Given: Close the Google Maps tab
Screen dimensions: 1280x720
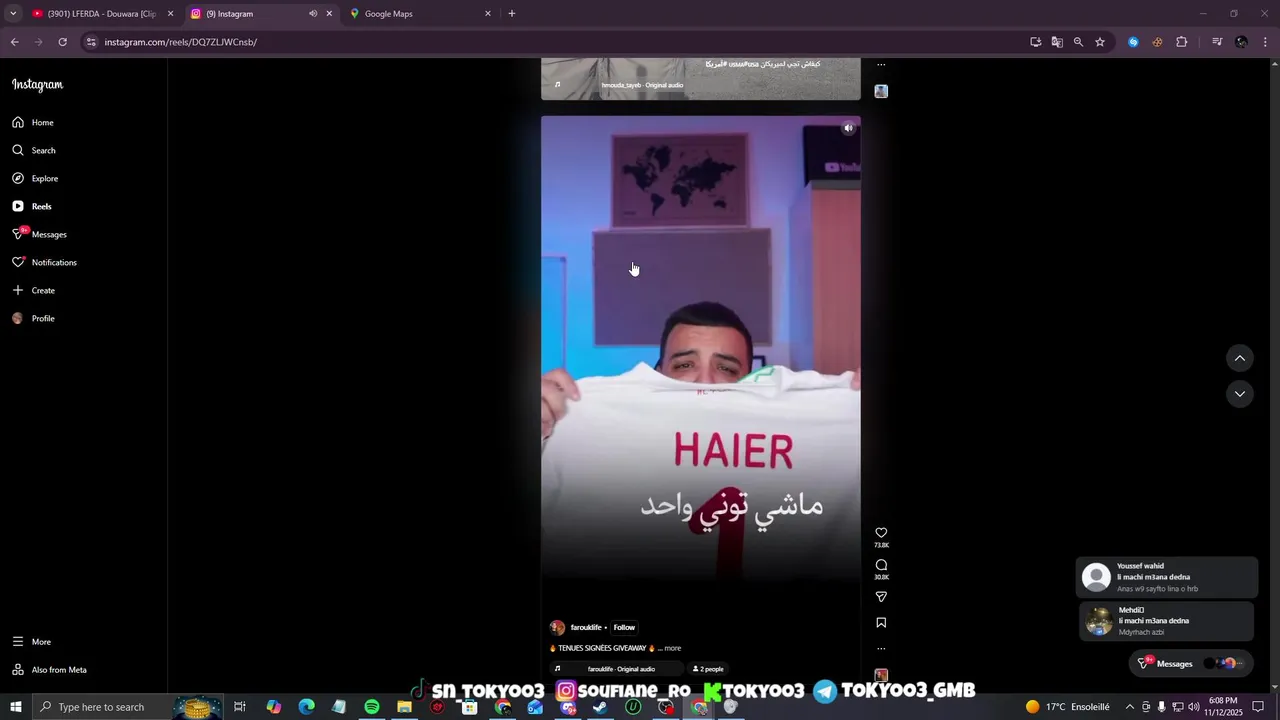Looking at the screenshot, I should pos(488,14).
